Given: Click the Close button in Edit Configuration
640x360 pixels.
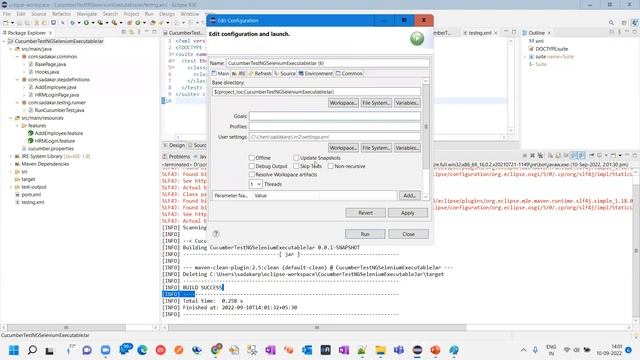Looking at the screenshot, I should (x=408, y=234).
